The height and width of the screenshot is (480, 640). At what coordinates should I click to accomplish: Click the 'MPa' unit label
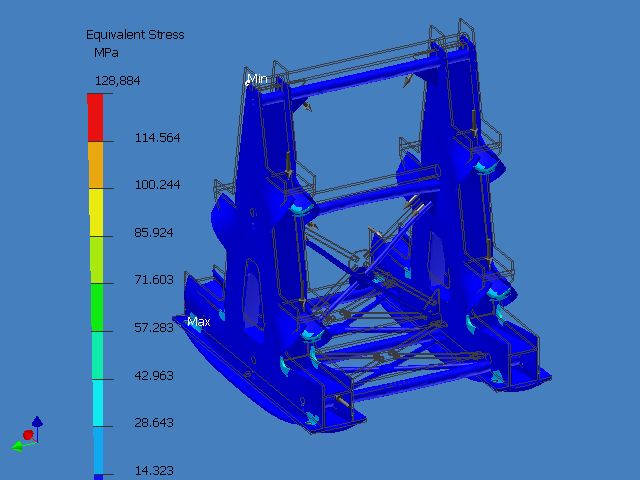point(106,53)
